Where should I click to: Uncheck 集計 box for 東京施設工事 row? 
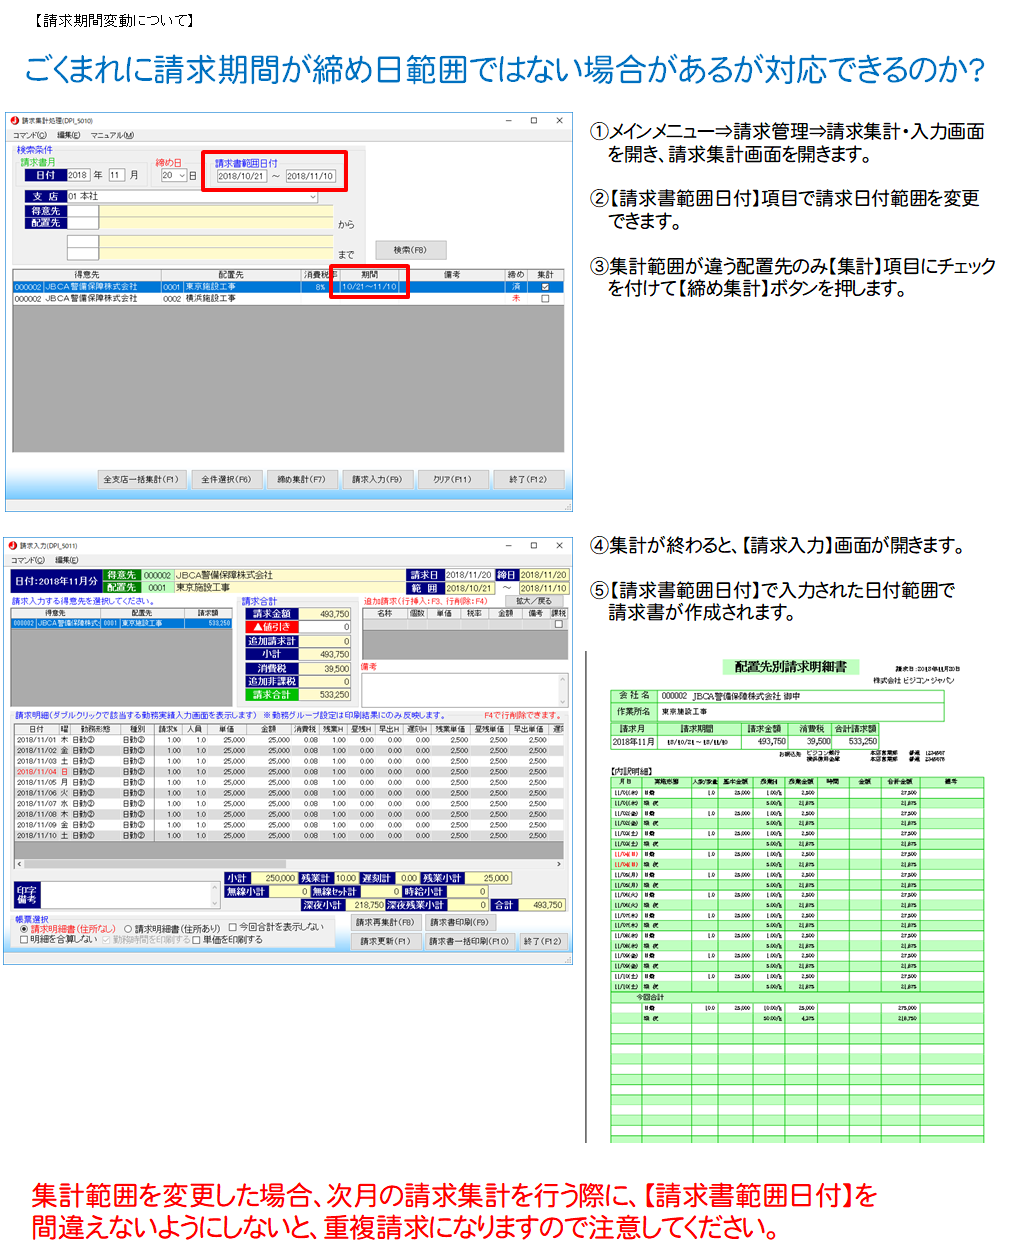[x=545, y=287]
